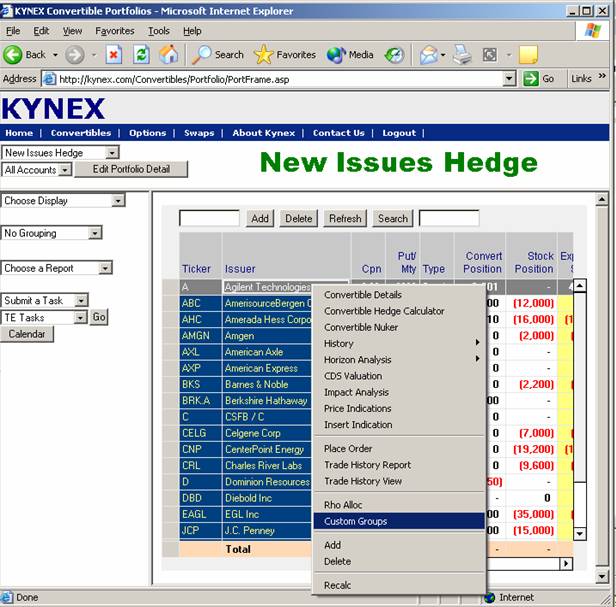Image resolution: width=616 pixels, height=607 pixels.
Task: Click the Search magnifier toolbar icon
Action: (x=201, y=55)
